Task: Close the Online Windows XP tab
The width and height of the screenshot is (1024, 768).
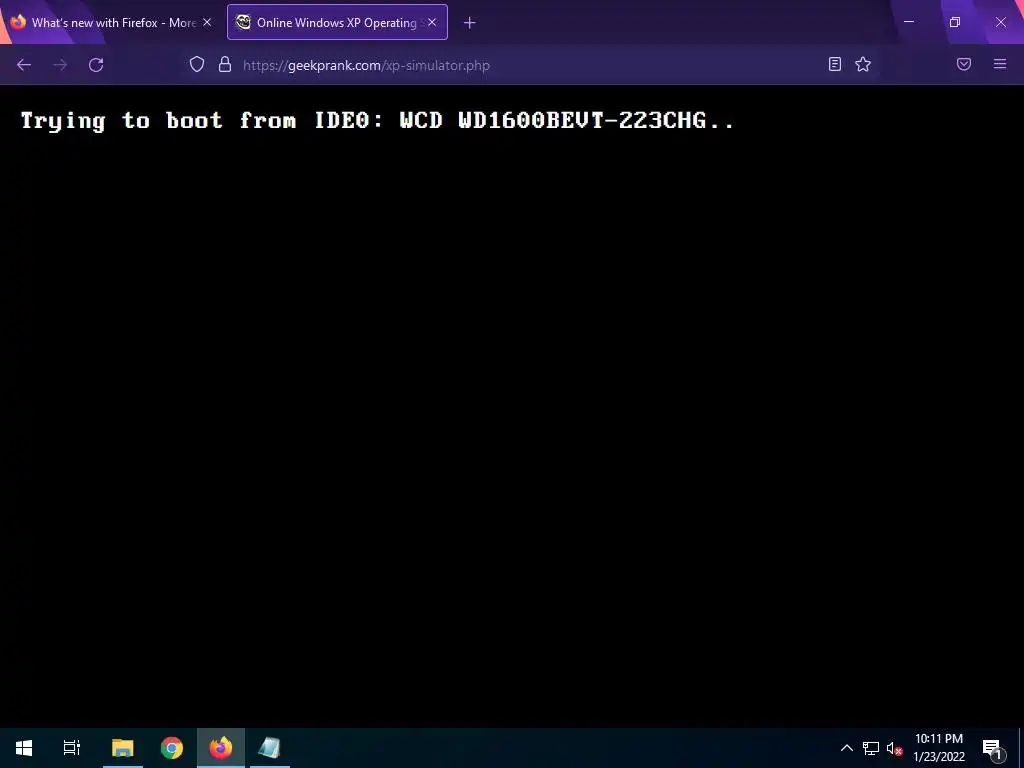Action: coord(432,22)
